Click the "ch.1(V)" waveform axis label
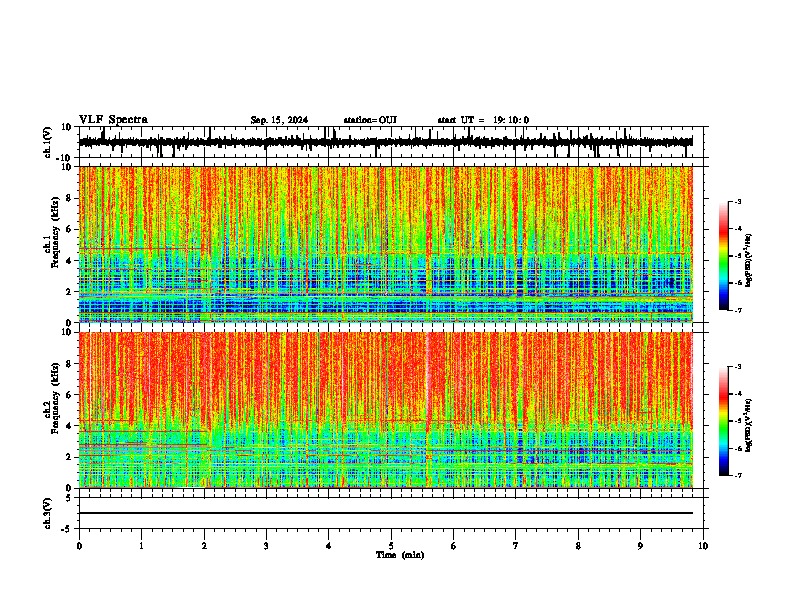The width and height of the screenshot is (792, 612). point(48,142)
